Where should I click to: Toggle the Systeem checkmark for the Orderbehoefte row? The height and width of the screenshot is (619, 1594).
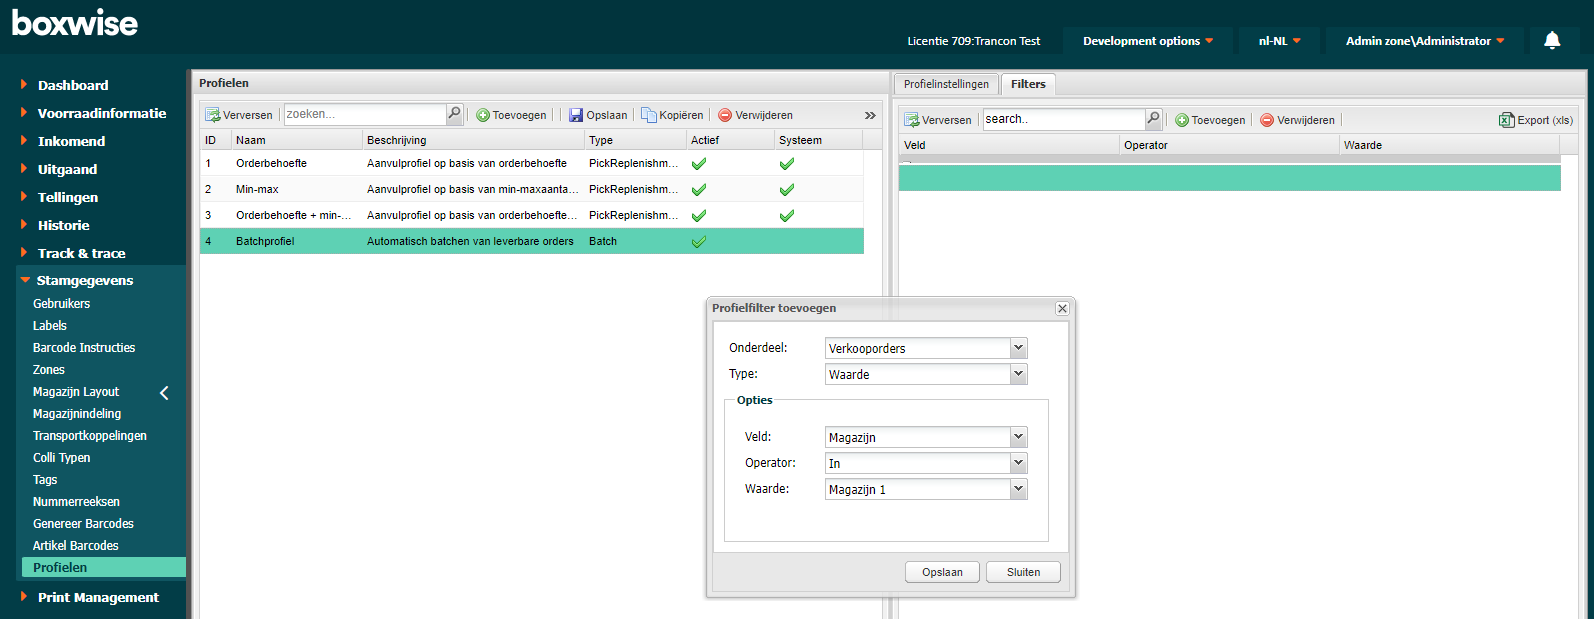(x=787, y=163)
